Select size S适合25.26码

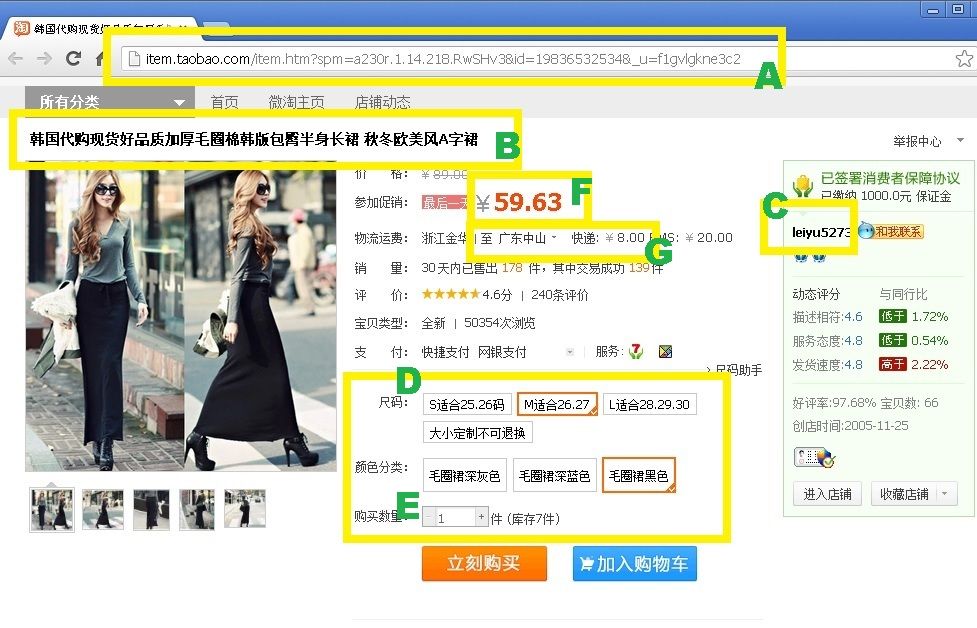(466, 405)
